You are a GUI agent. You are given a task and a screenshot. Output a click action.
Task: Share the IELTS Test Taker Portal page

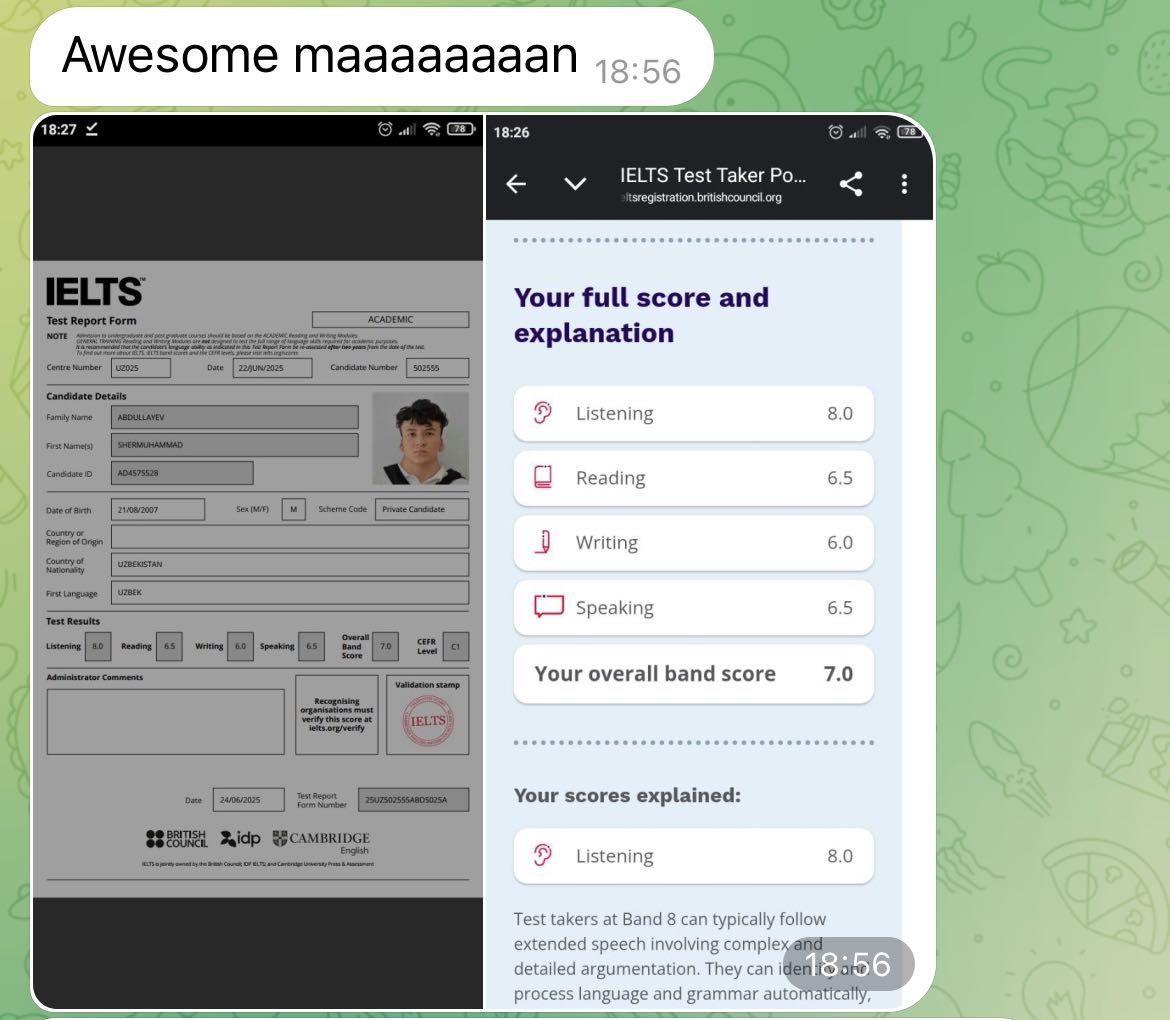click(851, 184)
